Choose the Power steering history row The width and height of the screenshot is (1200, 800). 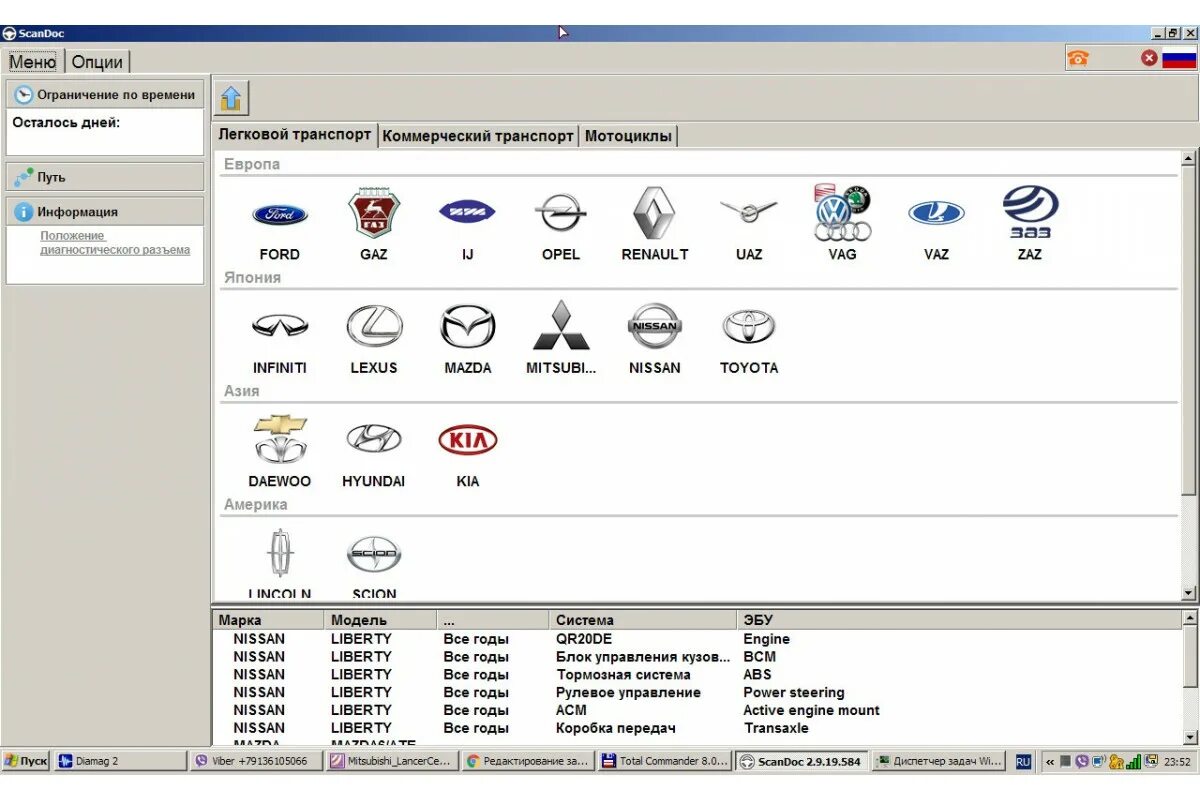(x=697, y=692)
